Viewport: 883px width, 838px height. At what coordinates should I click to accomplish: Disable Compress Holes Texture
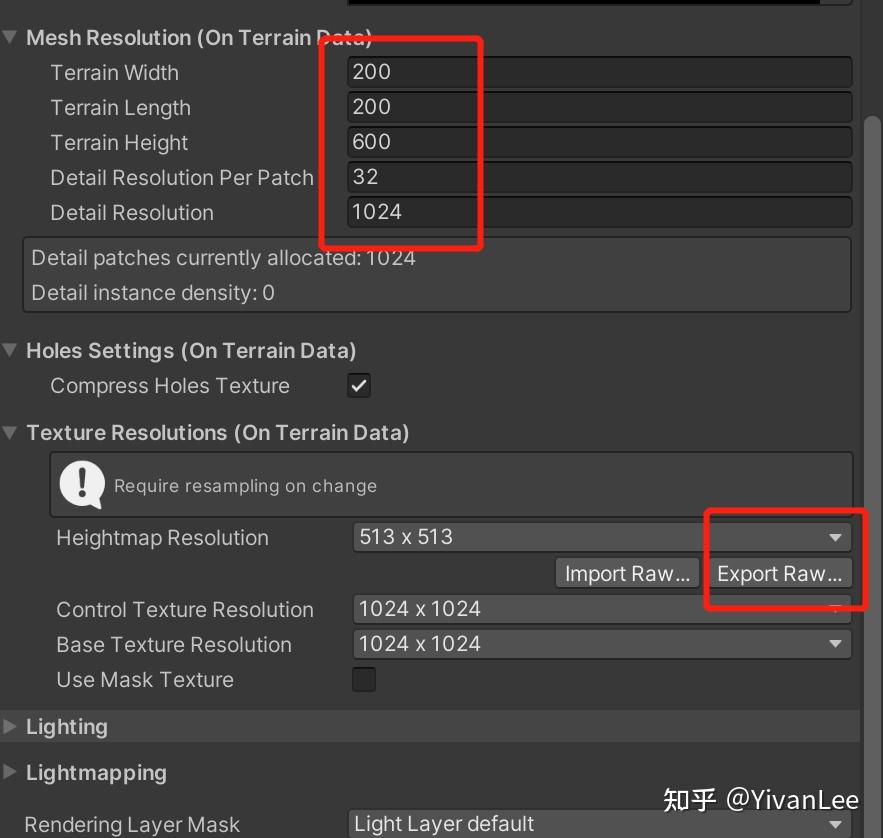click(x=358, y=385)
